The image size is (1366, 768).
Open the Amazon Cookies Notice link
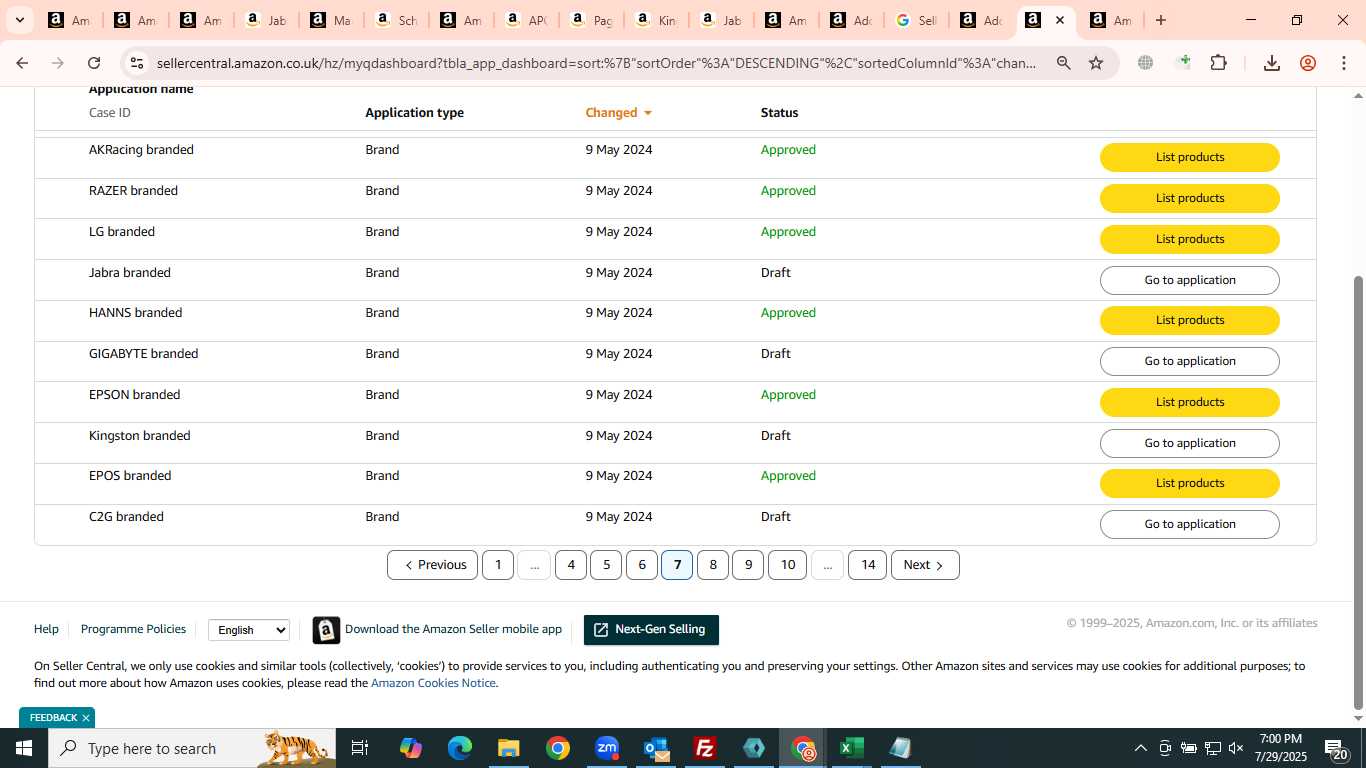(433, 683)
